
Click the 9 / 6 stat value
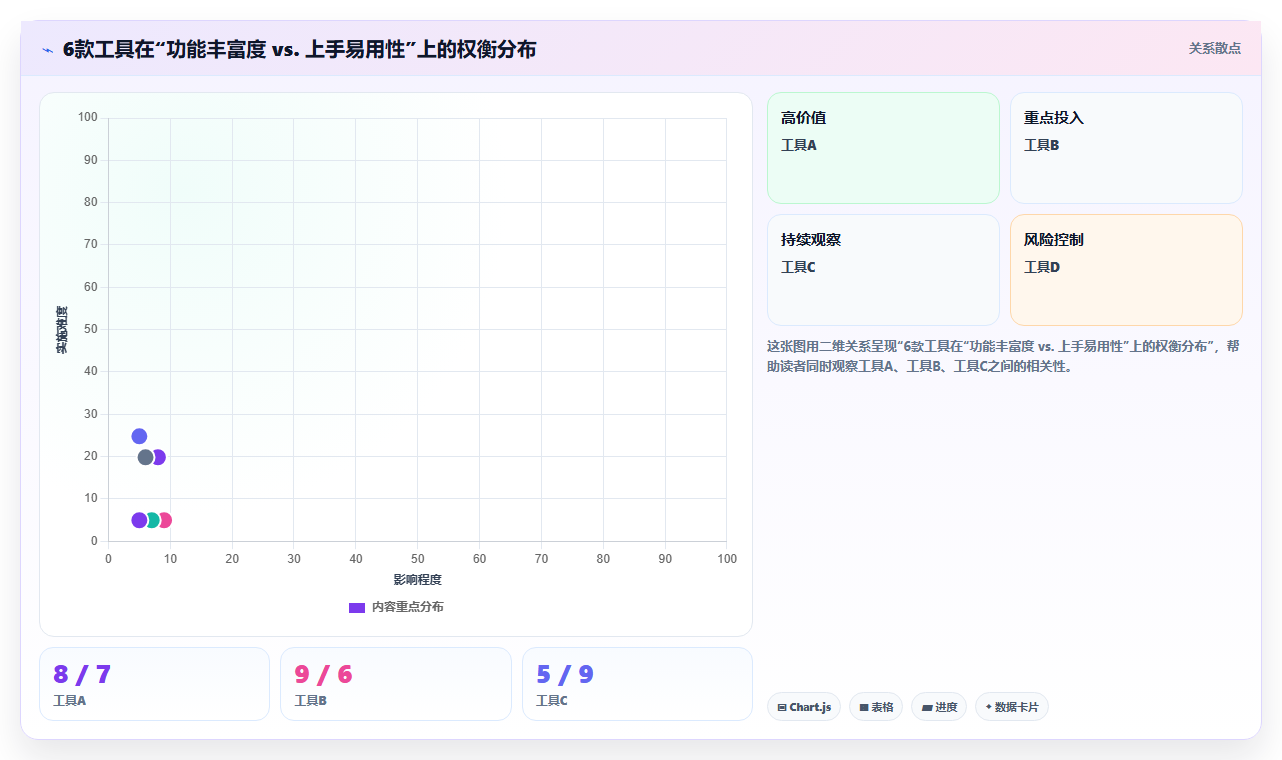323,675
